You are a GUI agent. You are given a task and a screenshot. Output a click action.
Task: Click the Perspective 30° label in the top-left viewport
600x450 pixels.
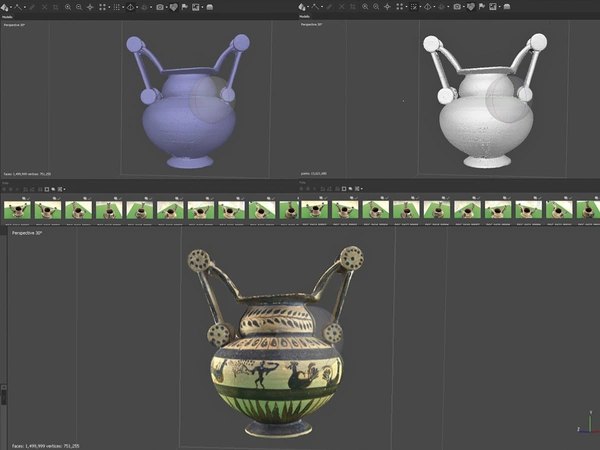[x=17, y=23]
